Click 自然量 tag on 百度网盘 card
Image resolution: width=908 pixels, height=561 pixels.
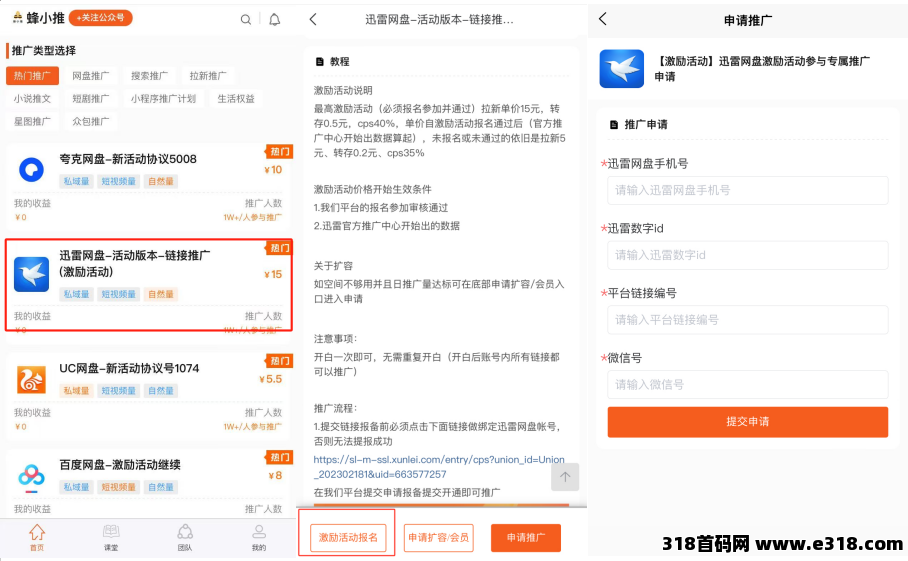160,487
